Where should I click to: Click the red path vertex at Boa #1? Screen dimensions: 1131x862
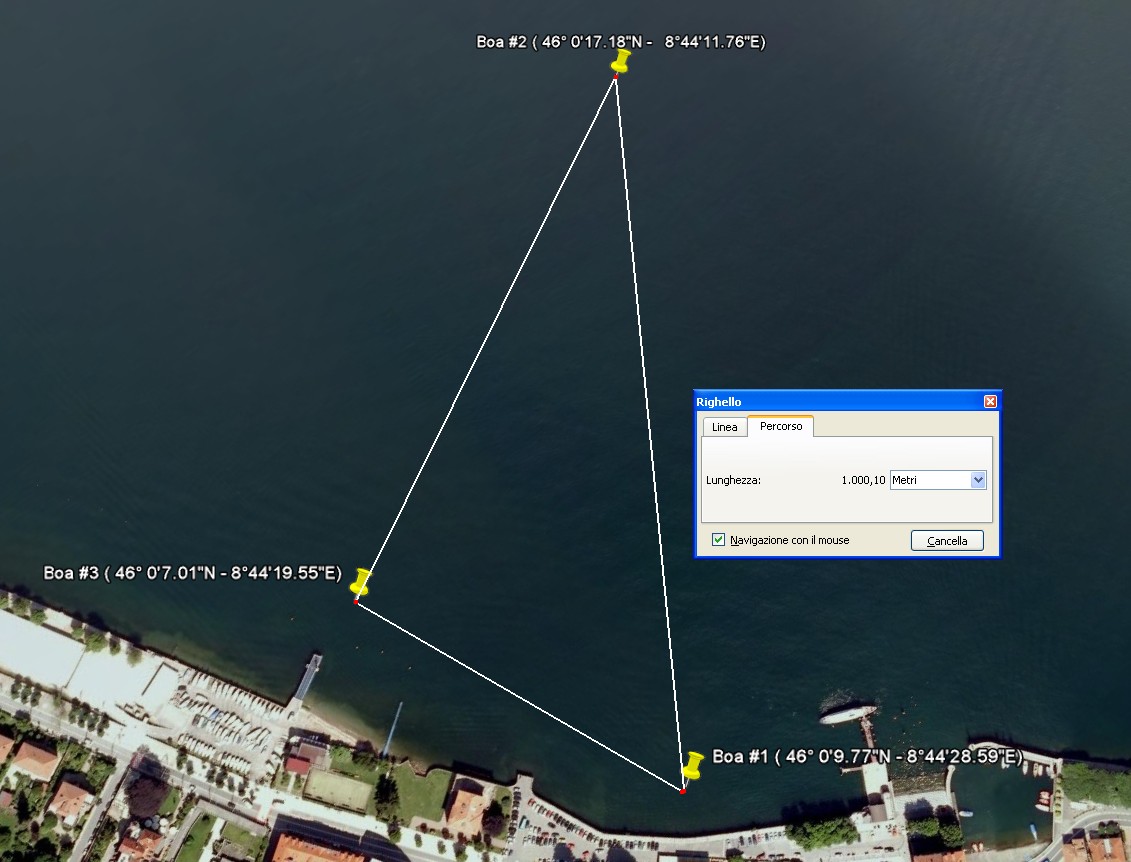pos(682,791)
